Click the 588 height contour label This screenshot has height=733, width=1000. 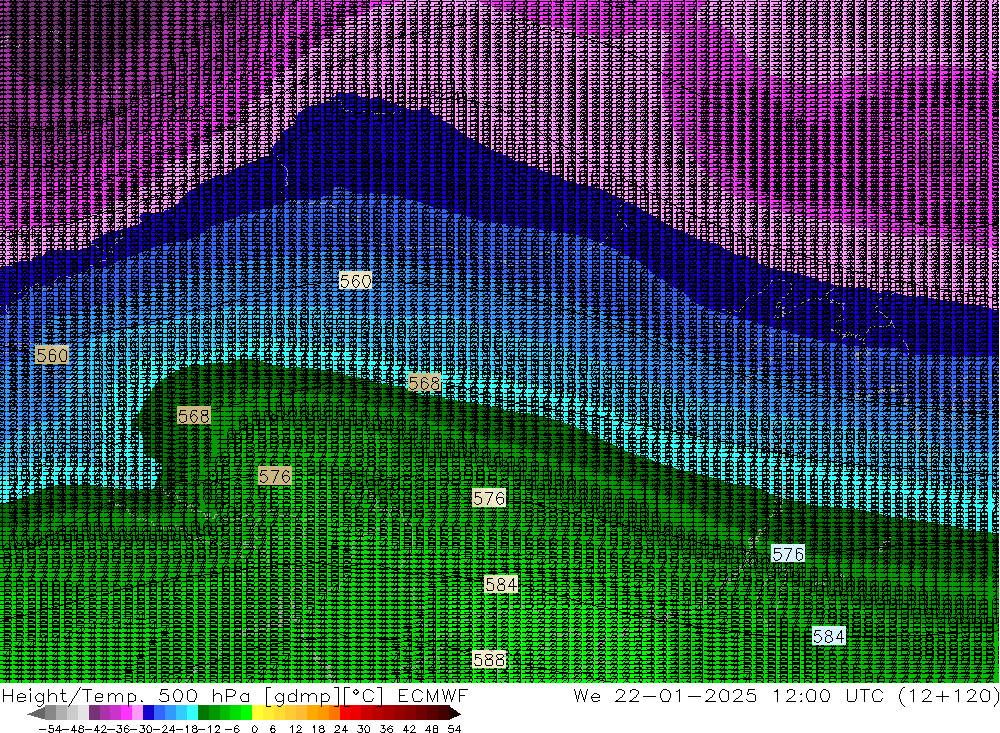(489, 659)
